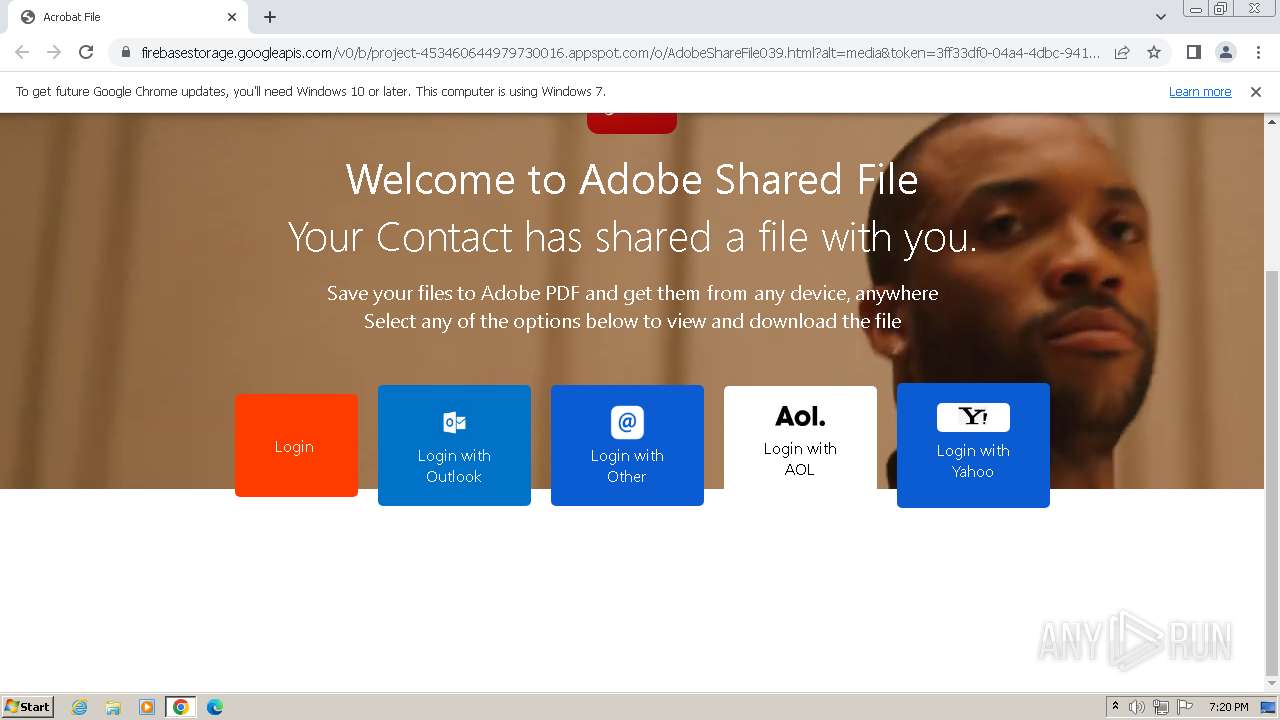Close the Acrobat File tab
This screenshot has height=720, width=1280.
(232, 17)
